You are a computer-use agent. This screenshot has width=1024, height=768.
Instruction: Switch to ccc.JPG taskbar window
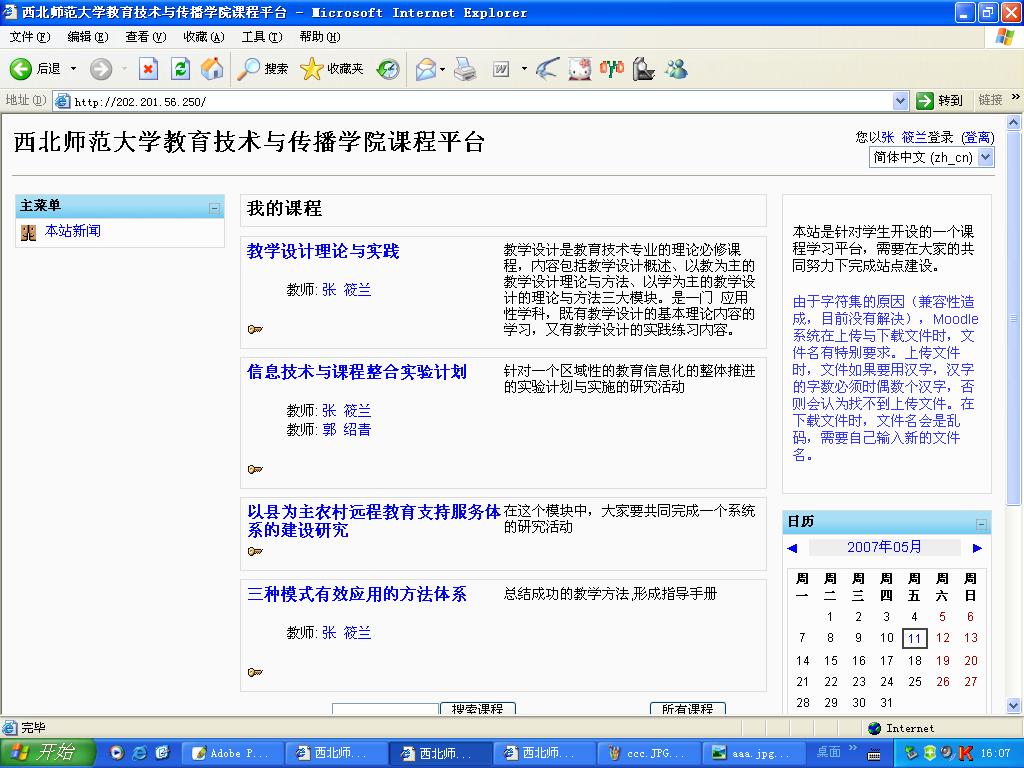point(649,754)
